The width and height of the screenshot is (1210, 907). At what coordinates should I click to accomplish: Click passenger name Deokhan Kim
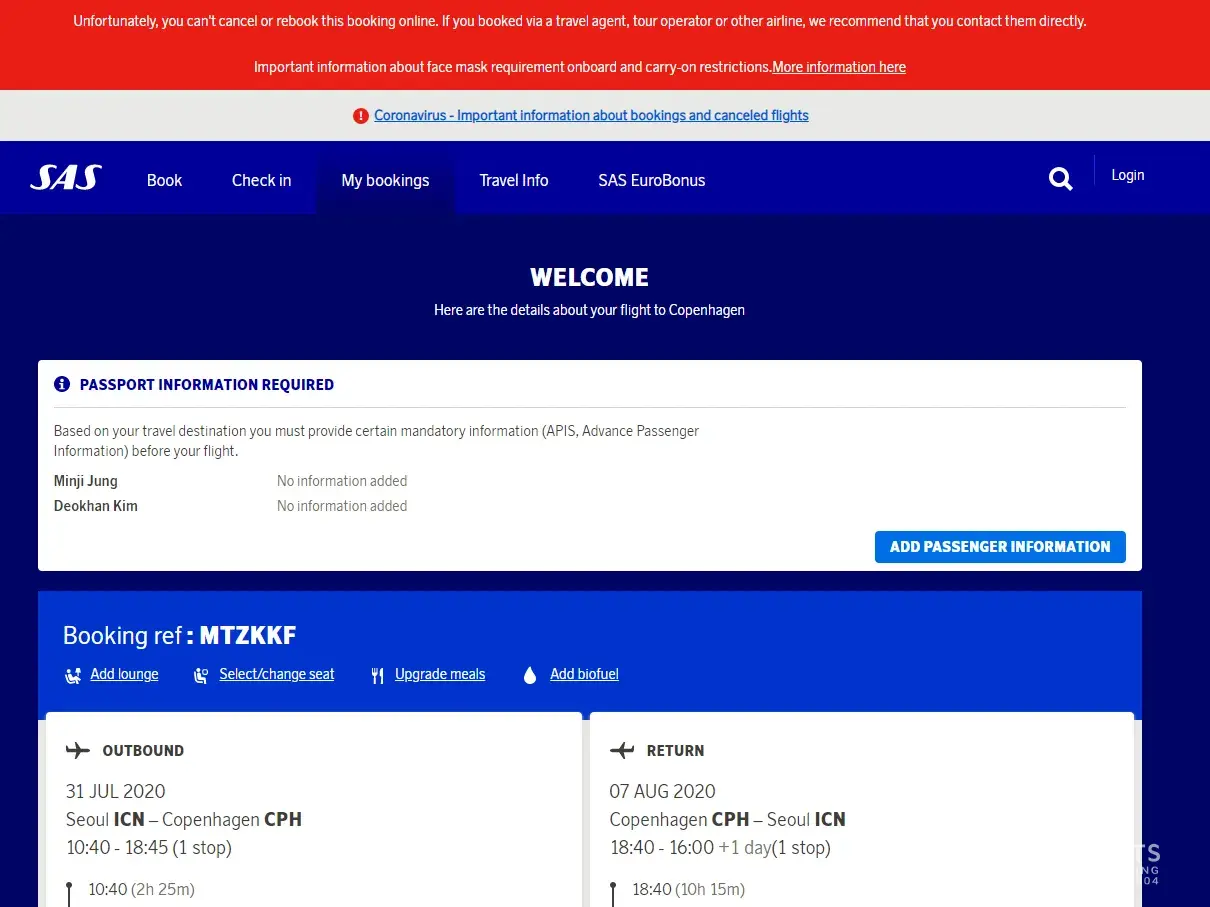click(96, 506)
